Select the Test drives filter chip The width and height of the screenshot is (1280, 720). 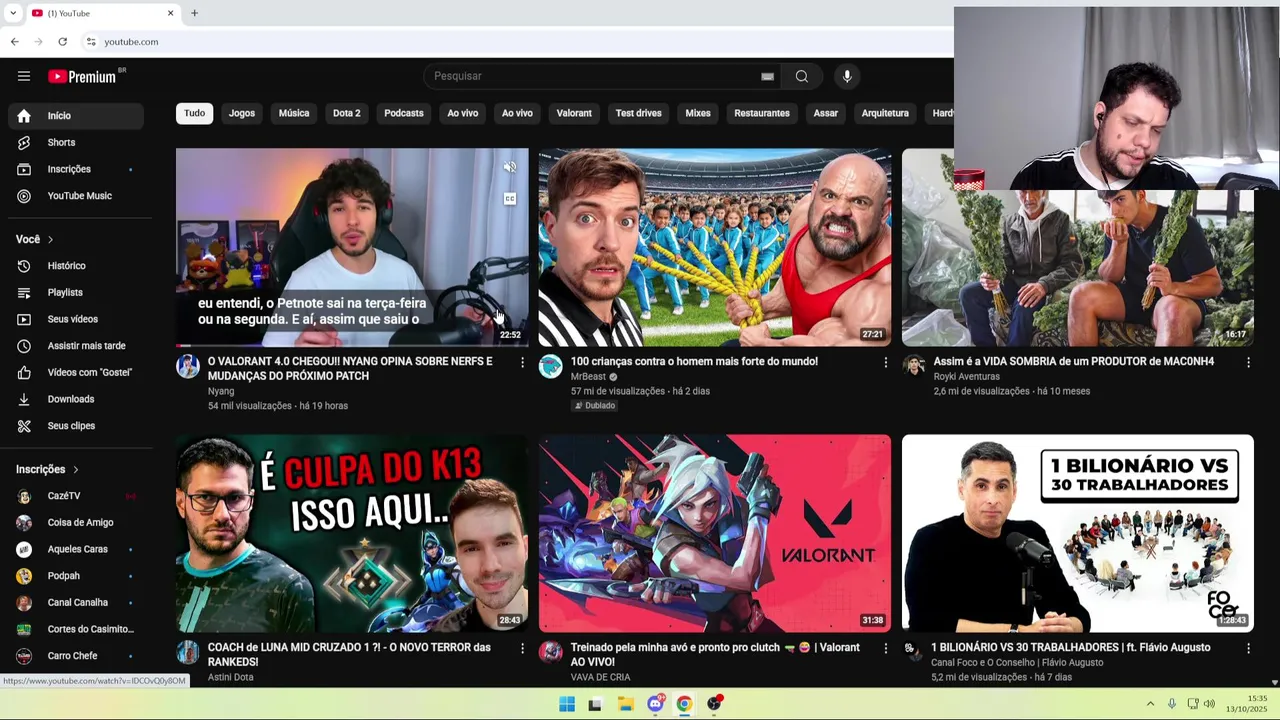click(x=639, y=113)
